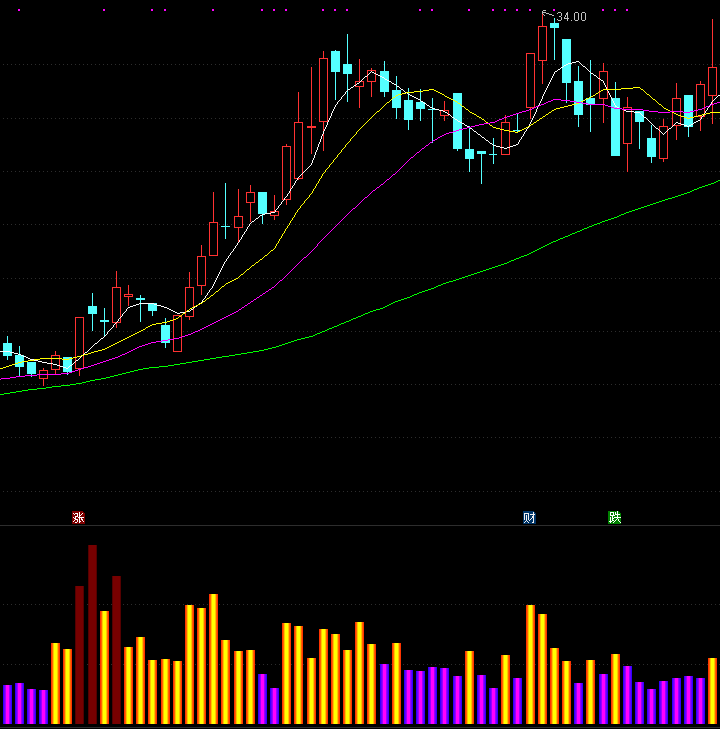Select the red candlestick peaking at 34.00

pos(542,43)
